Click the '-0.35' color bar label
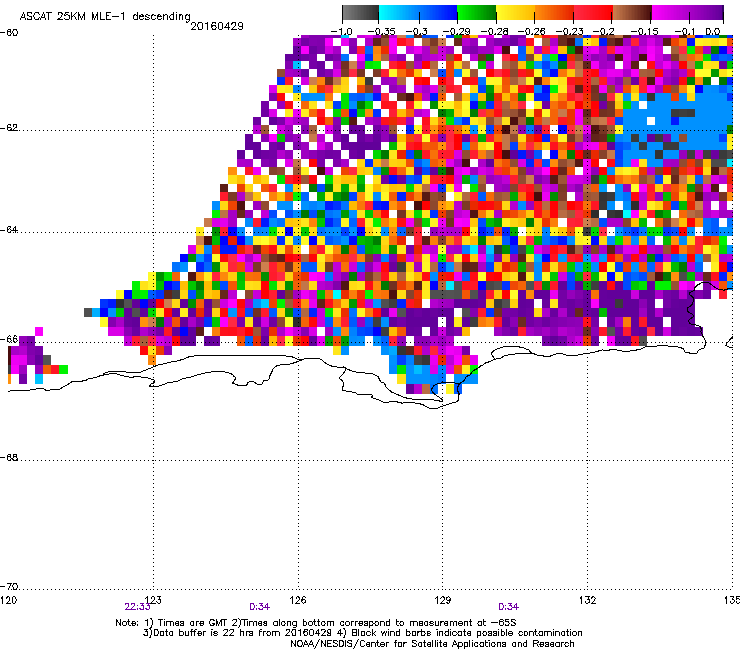Screen dimensions: 740x650 click(x=381, y=32)
